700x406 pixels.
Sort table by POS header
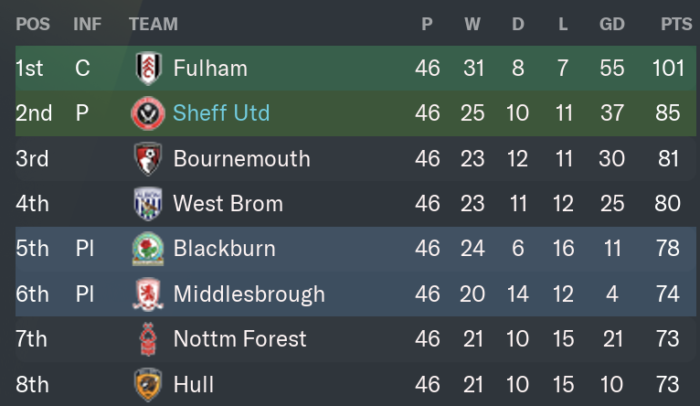(33, 24)
